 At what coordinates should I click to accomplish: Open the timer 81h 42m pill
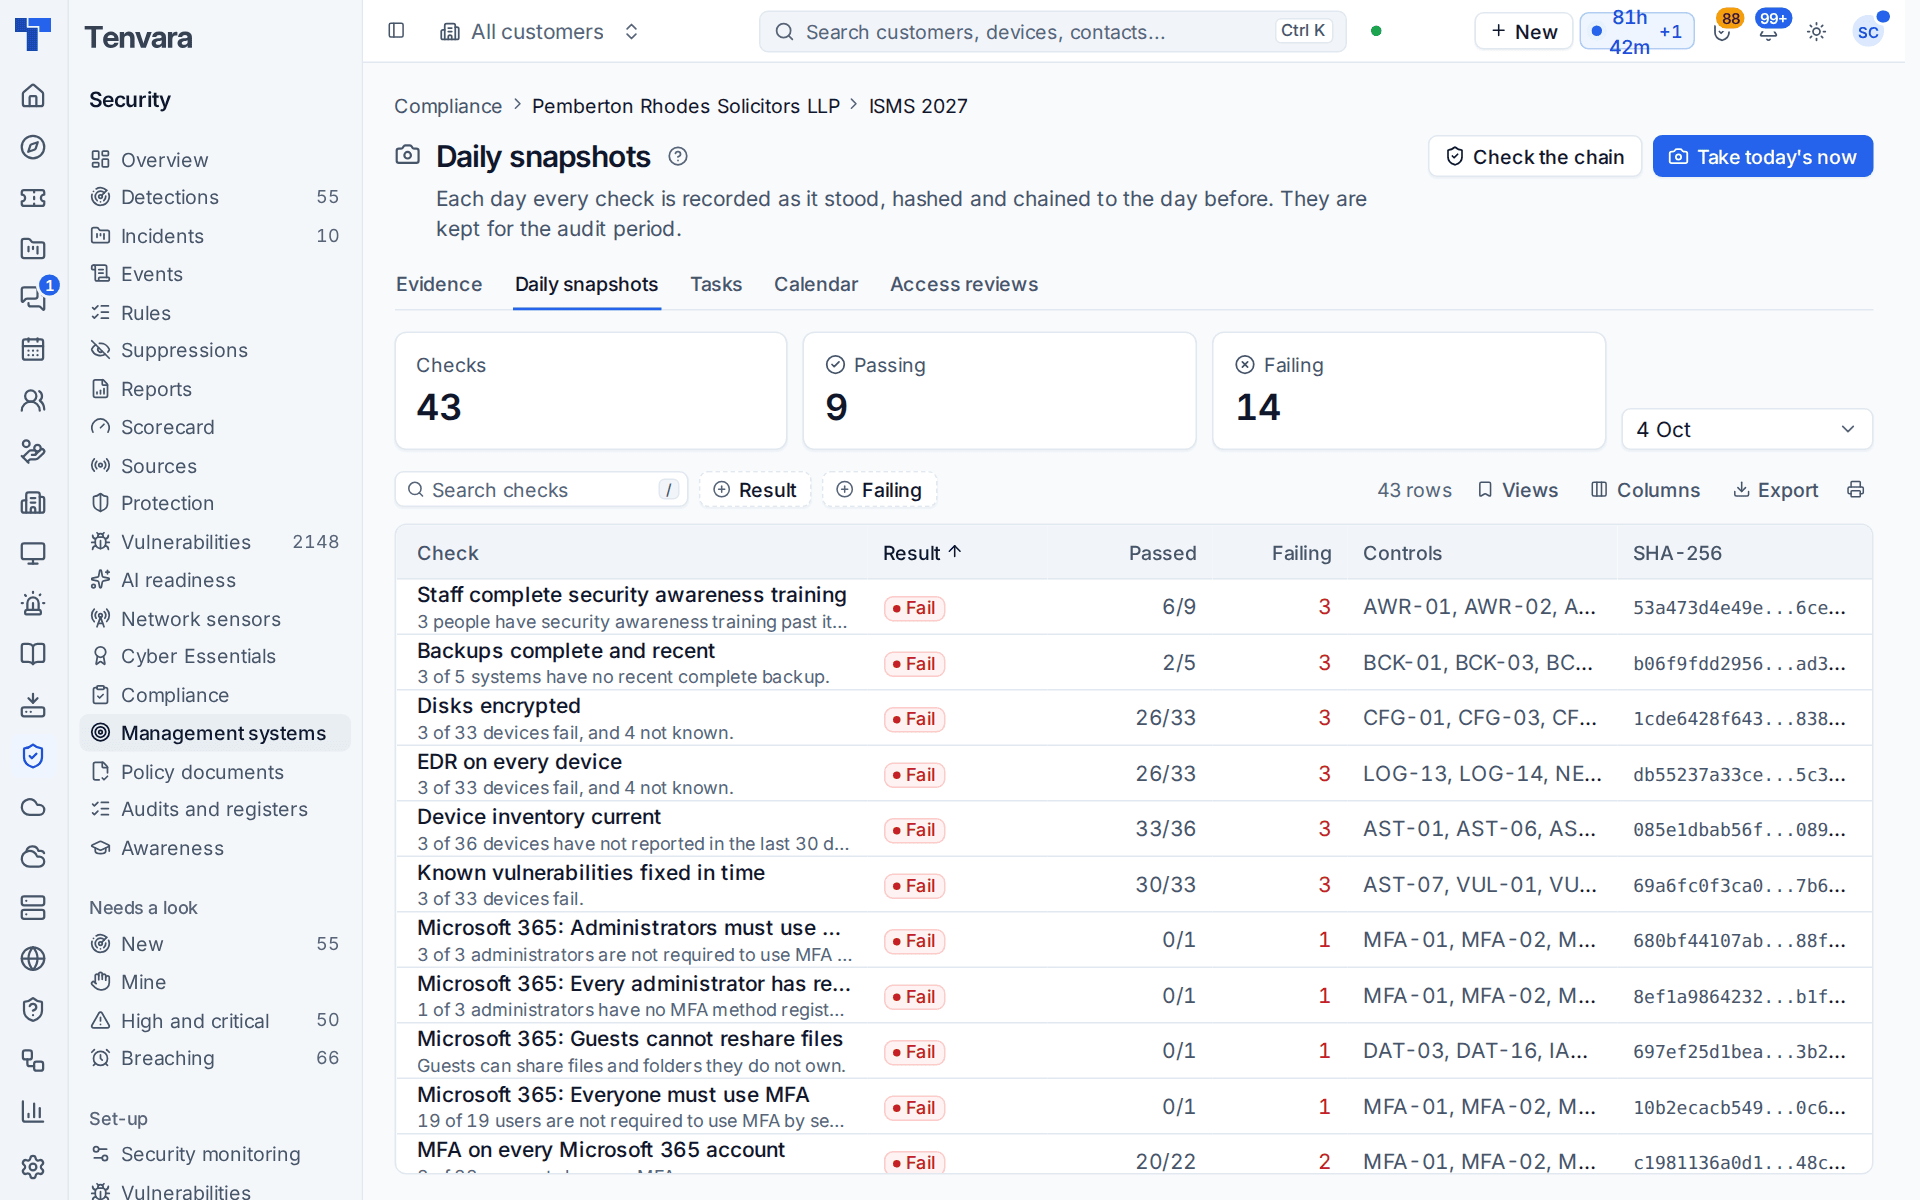click(1636, 31)
